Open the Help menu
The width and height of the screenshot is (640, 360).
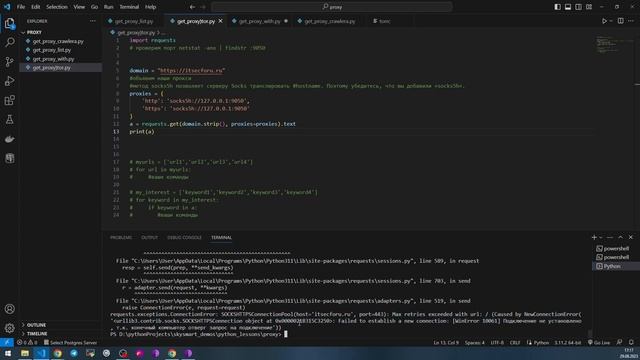tap(151, 7)
